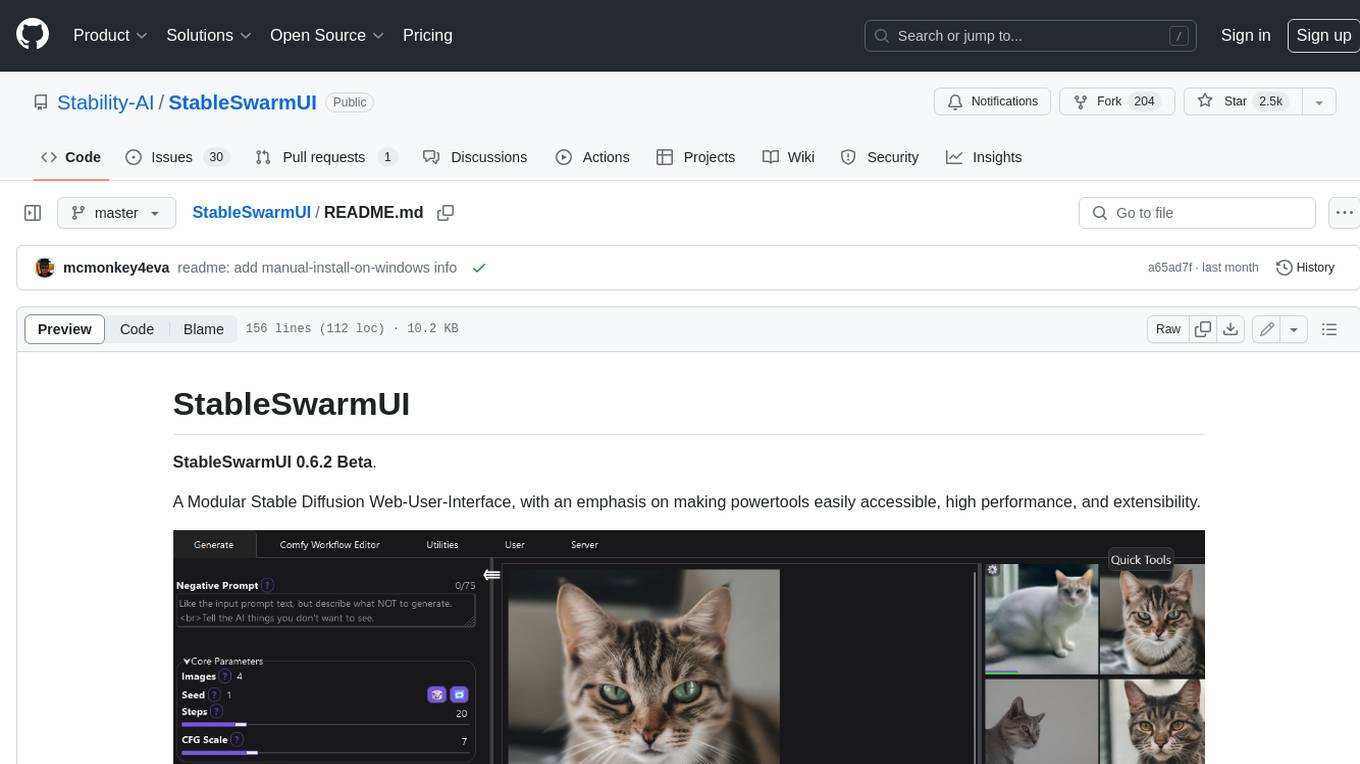Click the mcmonkey4eva avatar
The image size is (1360, 764).
coord(45,268)
